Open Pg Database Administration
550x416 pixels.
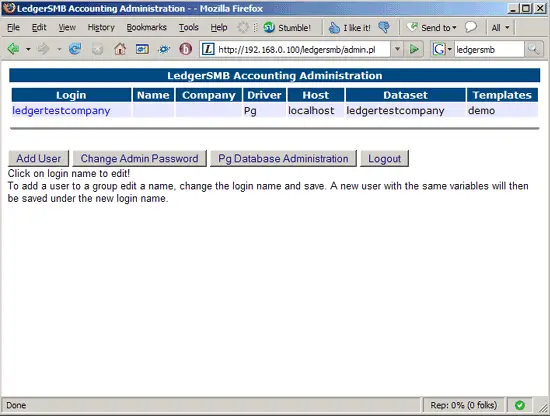coord(283,159)
